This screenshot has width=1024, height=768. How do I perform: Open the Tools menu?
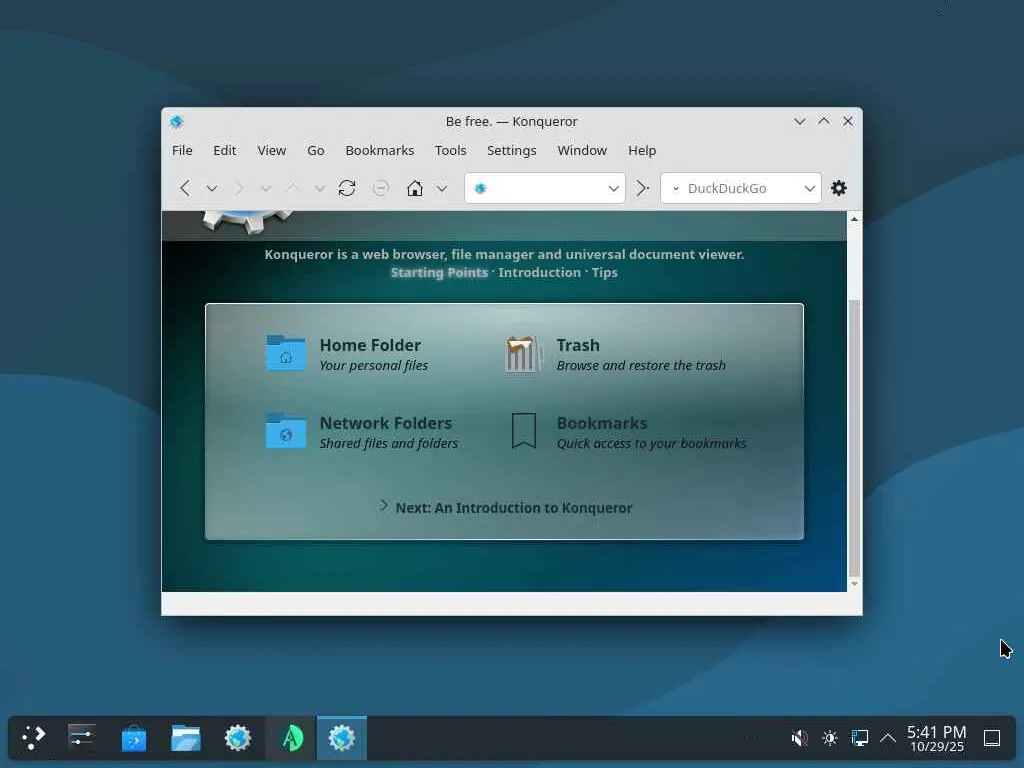[451, 150]
